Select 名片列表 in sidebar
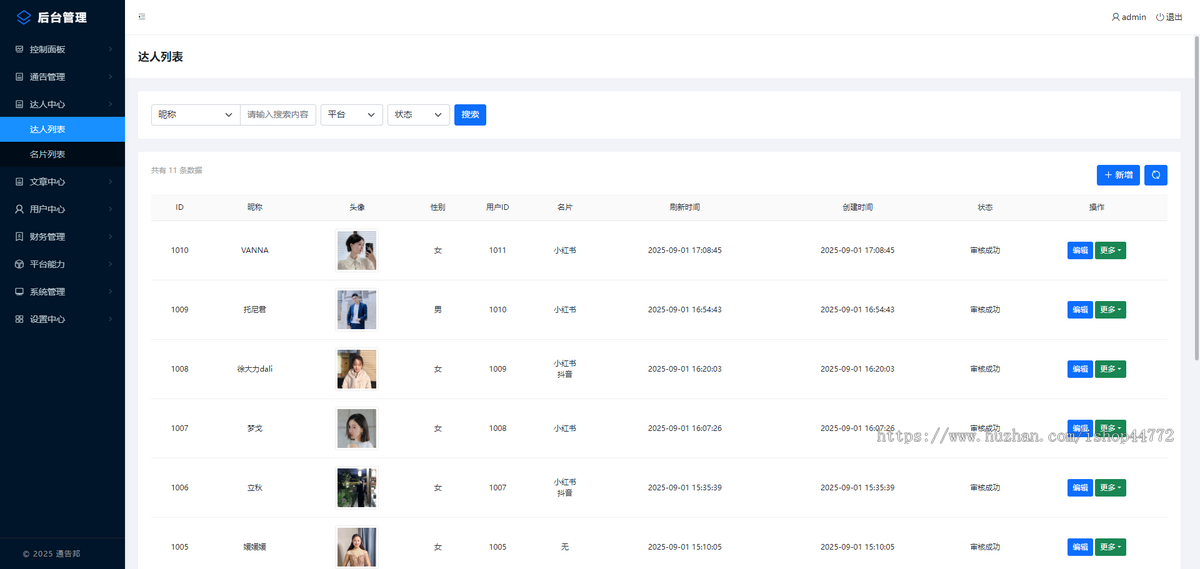This screenshot has width=1200, height=569. point(62,155)
